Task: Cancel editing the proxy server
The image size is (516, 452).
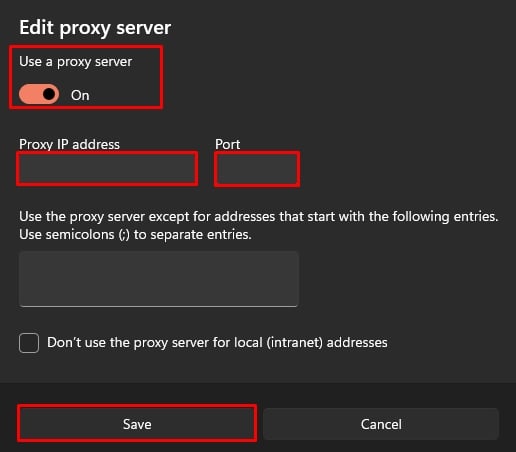Action: pyautogui.click(x=381, y=424)
